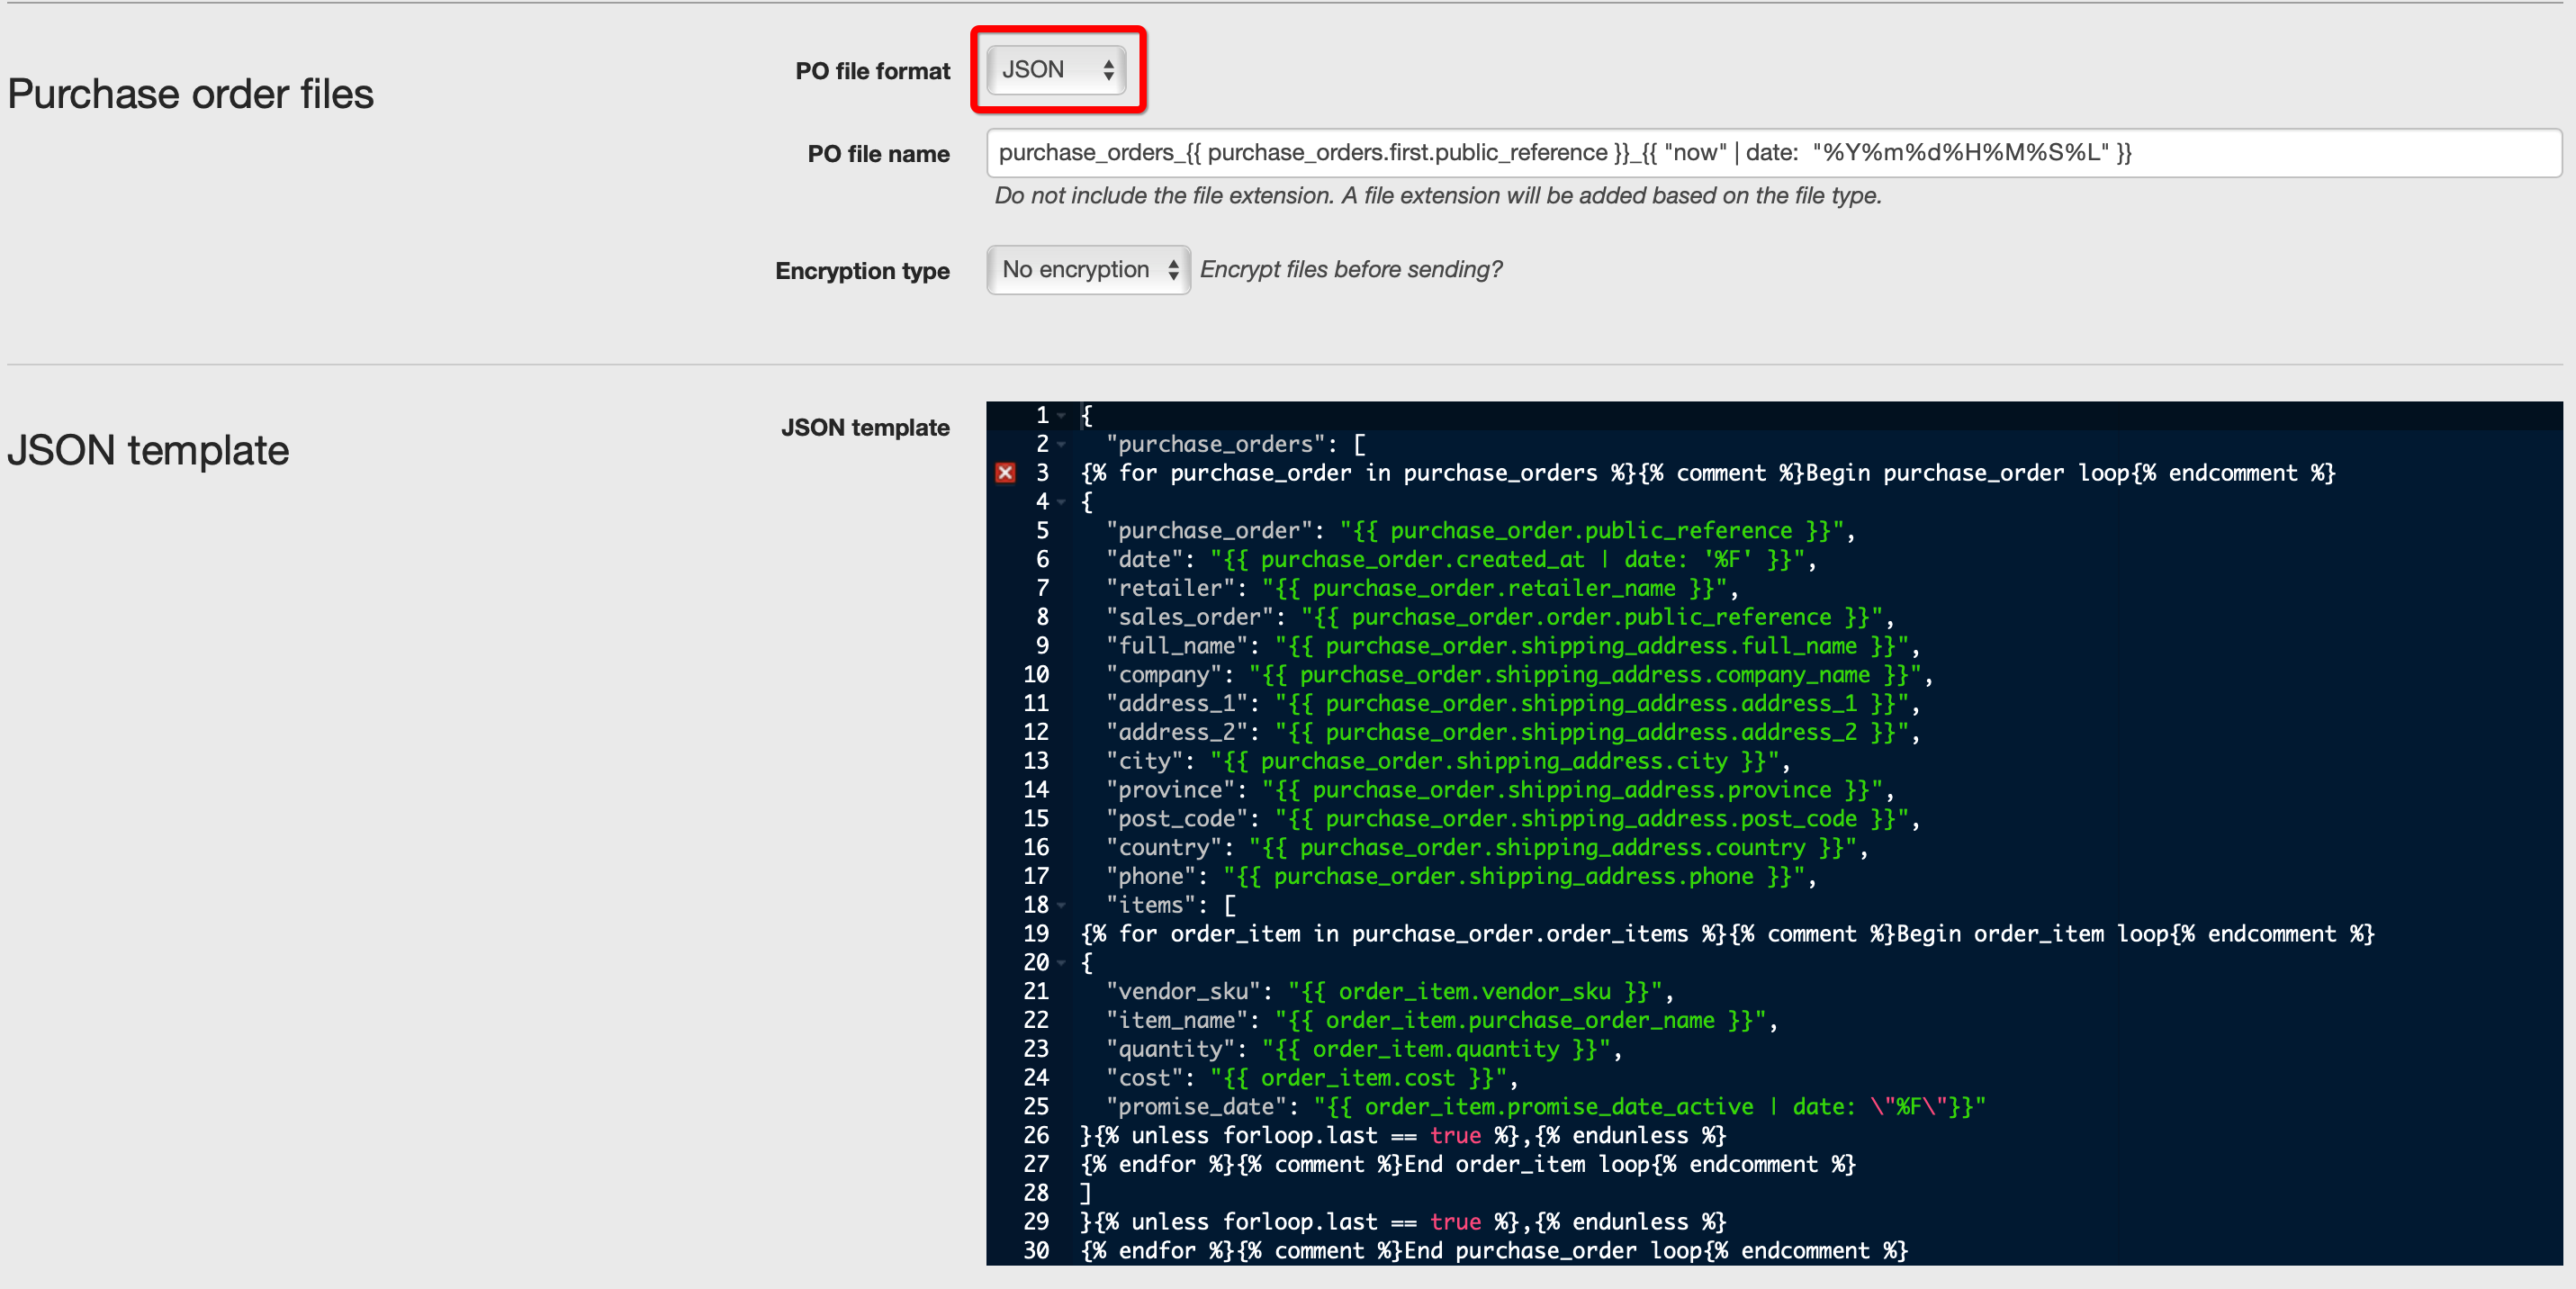Click the "phone" shipping address line
This screenshot has width=2576, height=1289.
[x=1460, y=877]
